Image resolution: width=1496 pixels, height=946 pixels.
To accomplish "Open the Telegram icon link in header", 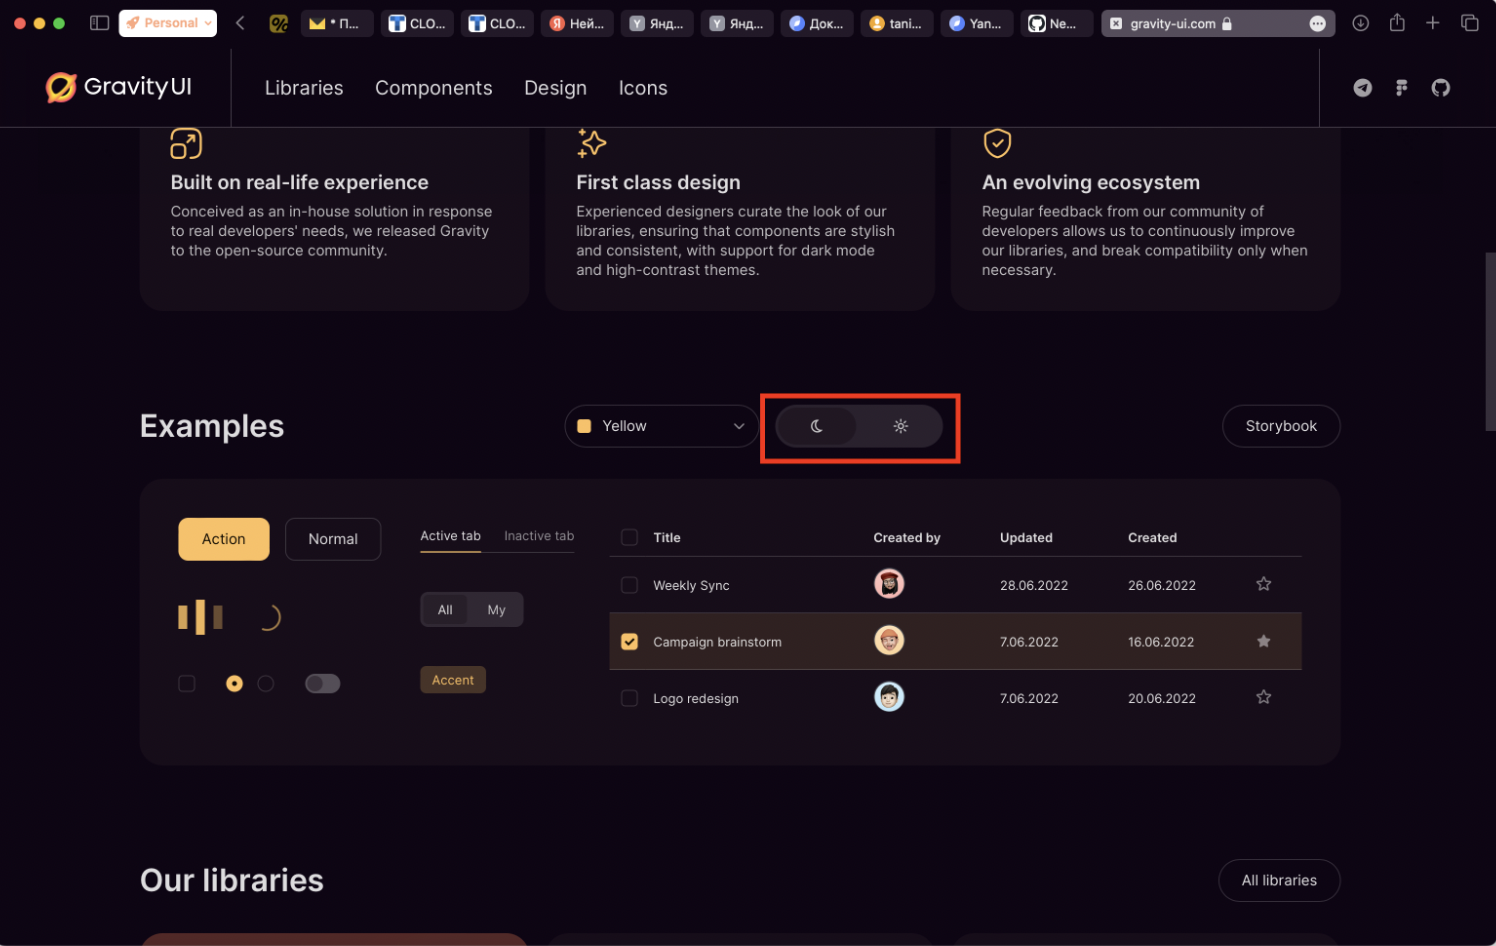I will pos(1362,88).
